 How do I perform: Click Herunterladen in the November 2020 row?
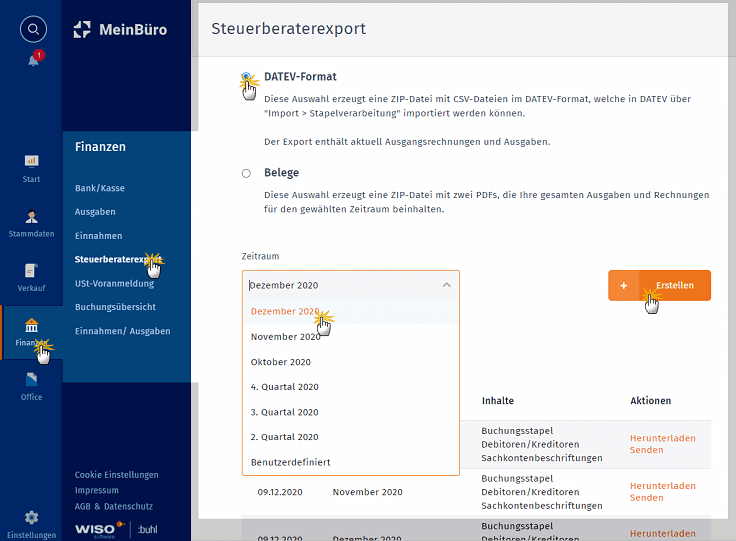coord(663,486)
